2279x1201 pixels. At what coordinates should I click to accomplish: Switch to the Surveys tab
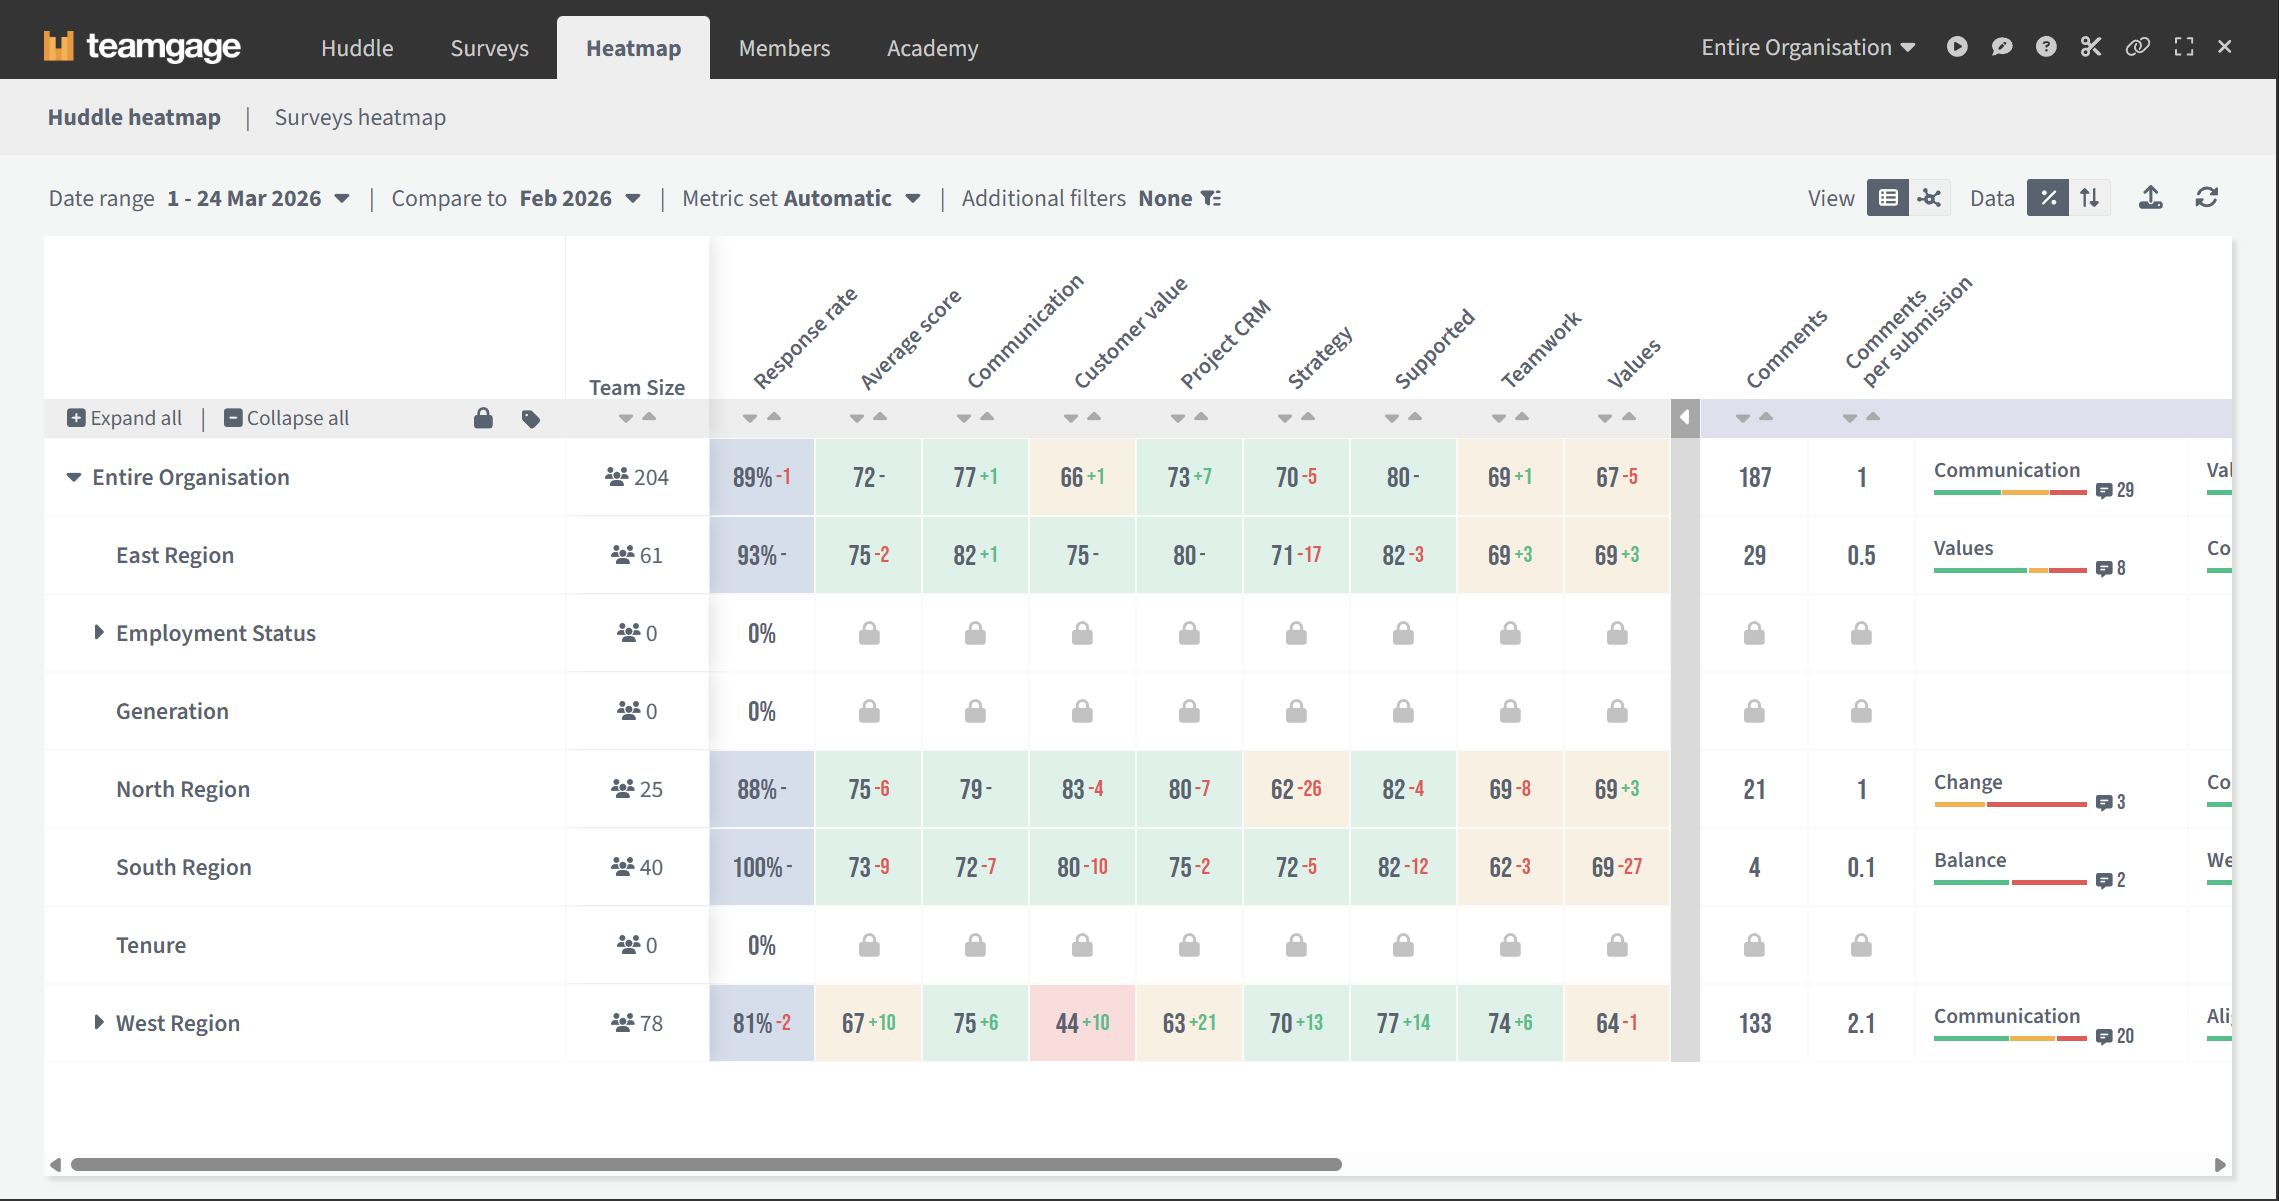tap(489, 48)
